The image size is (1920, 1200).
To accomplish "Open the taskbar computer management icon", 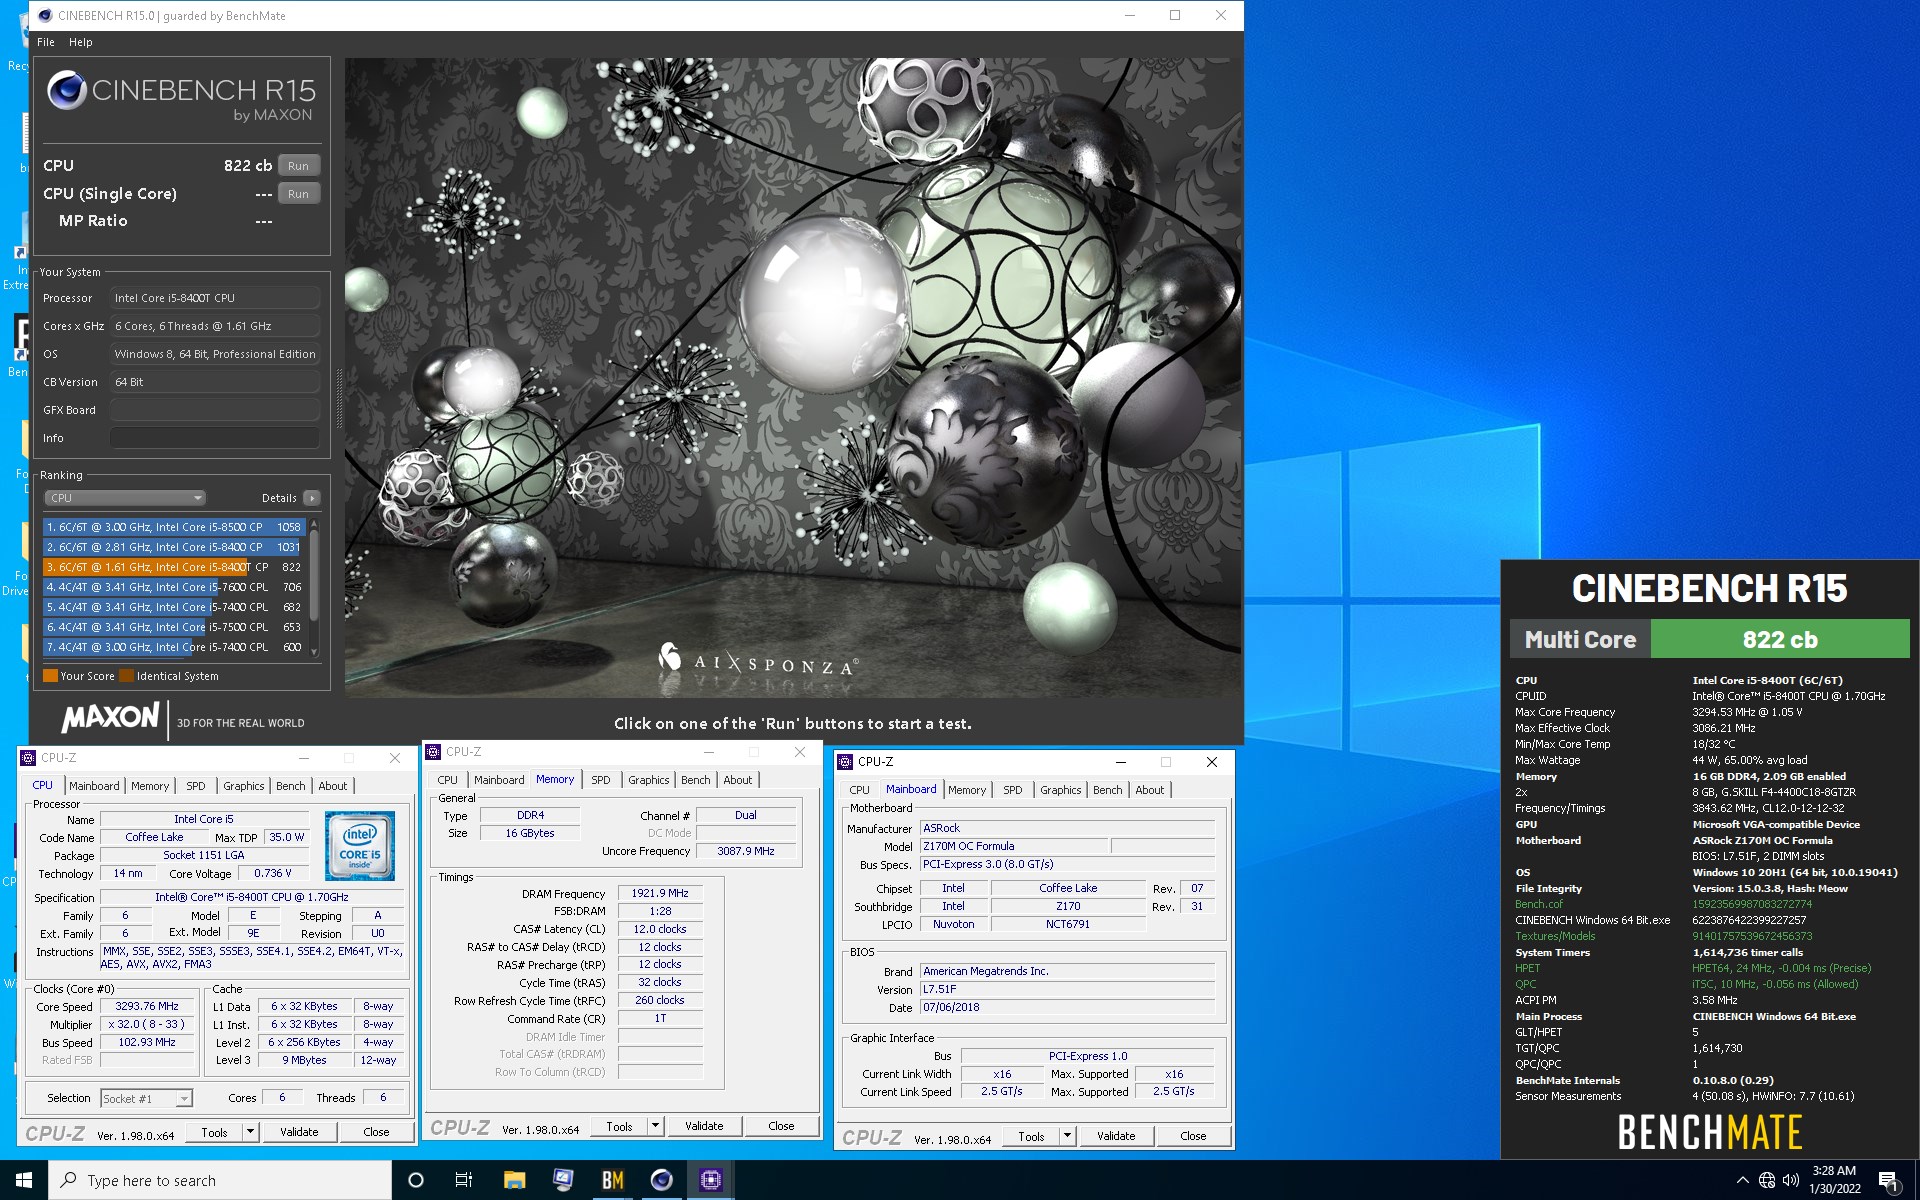I will tap(563, 1180).
